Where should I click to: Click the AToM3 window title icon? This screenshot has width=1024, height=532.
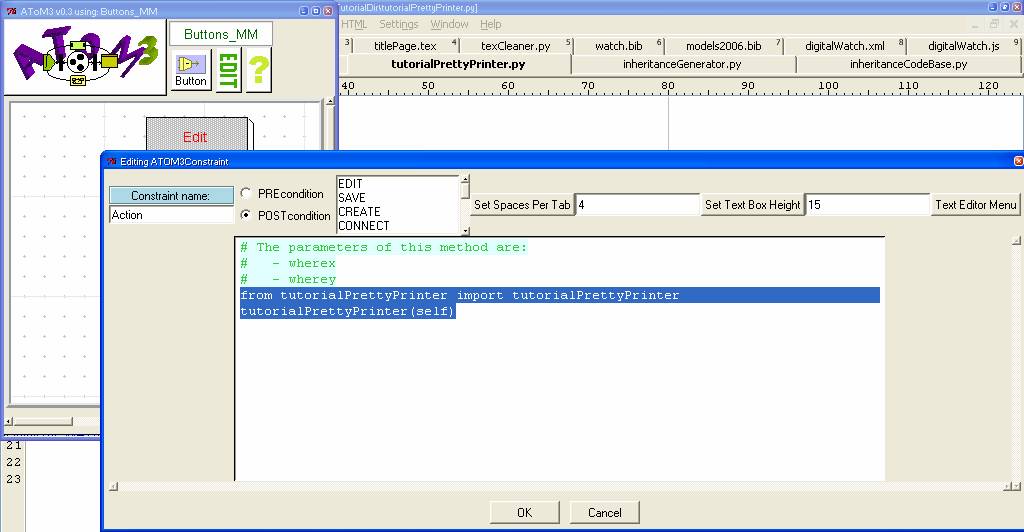pyautogui.click(x=11, y=10)
